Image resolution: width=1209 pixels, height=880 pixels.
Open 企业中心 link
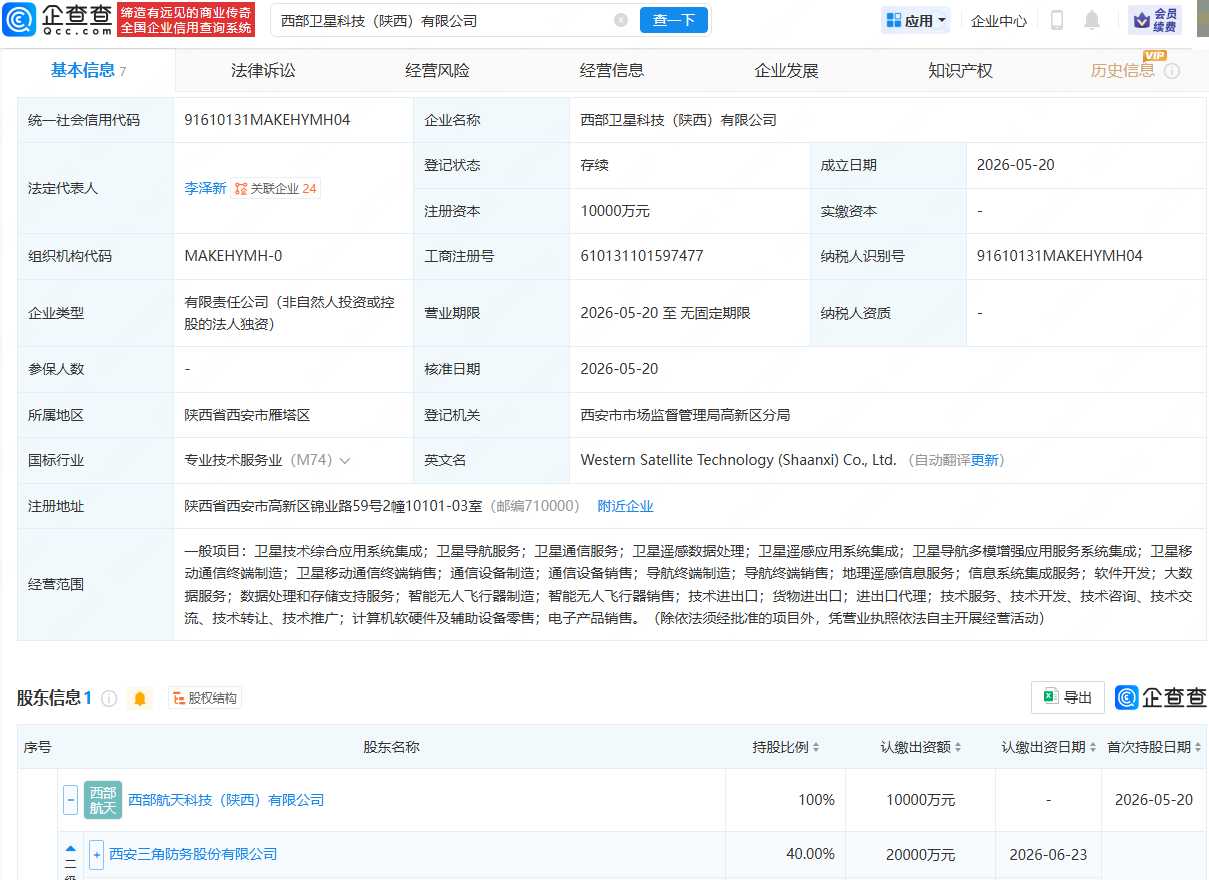click(x=998, y=20)
